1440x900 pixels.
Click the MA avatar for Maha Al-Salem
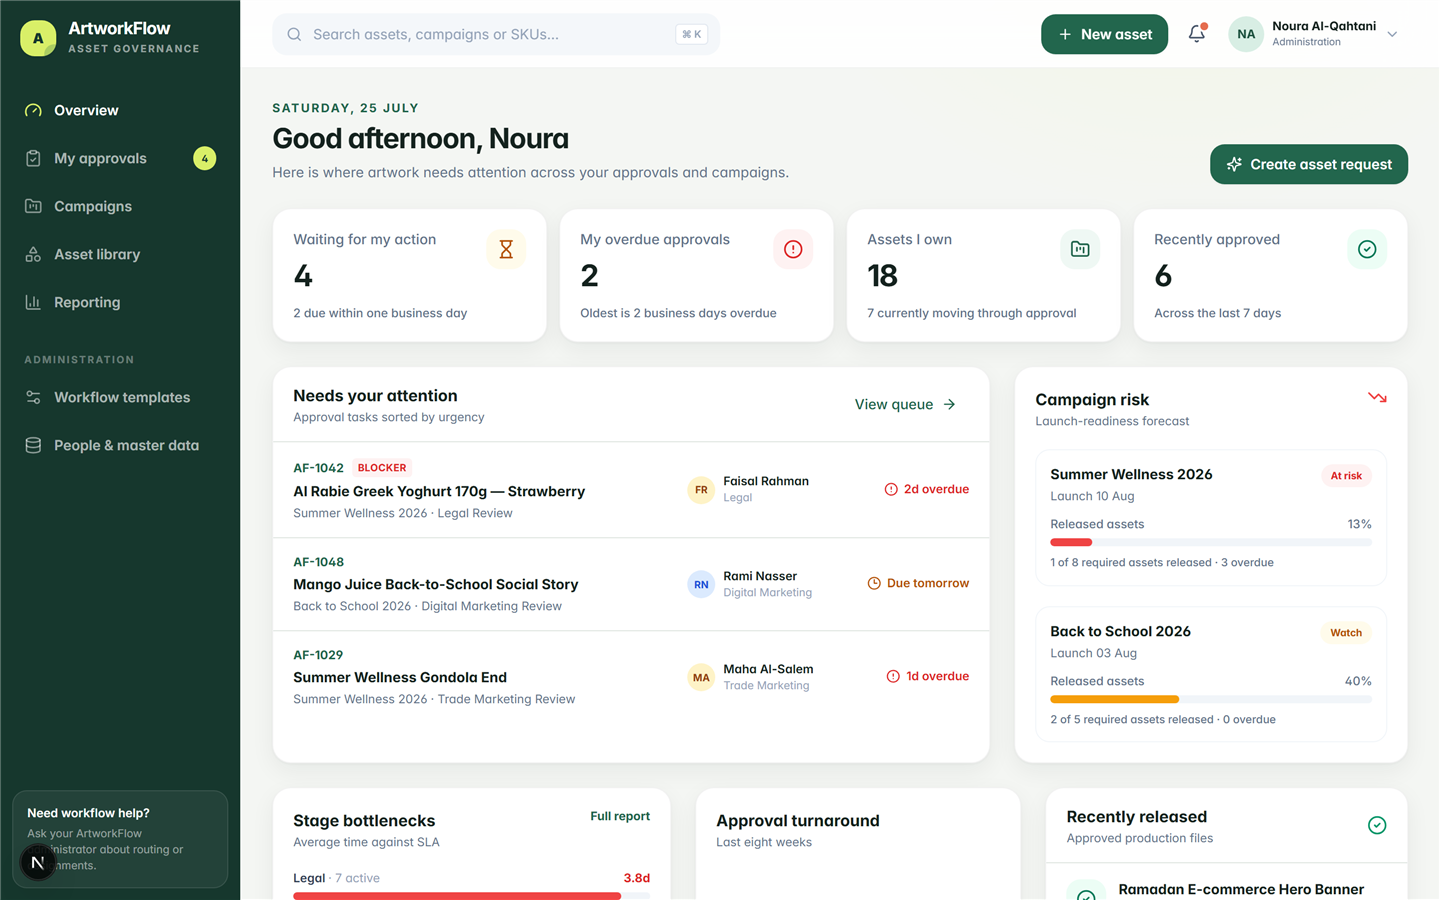pos(701,677)
